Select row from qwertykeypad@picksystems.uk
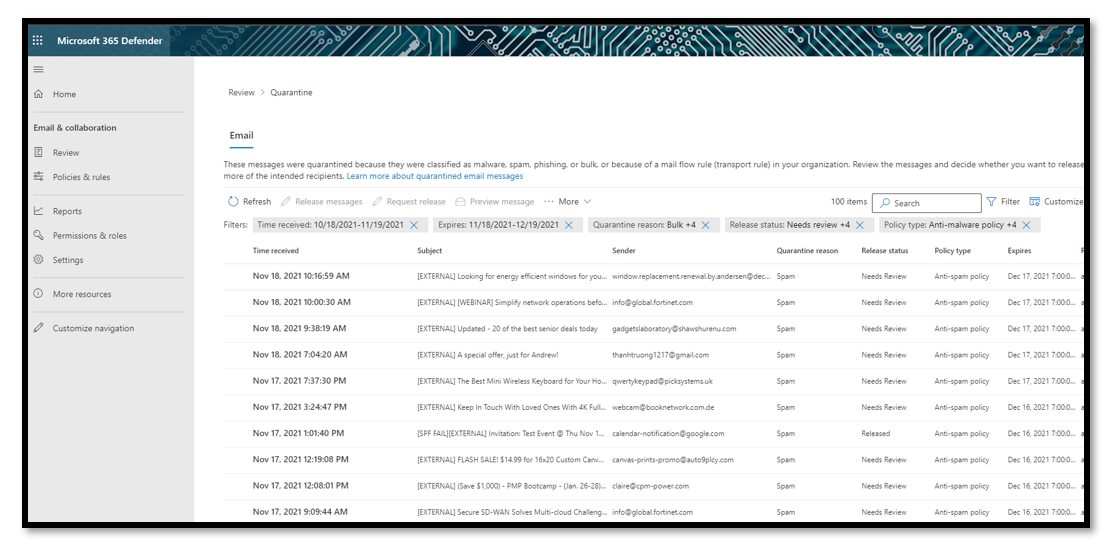The width and height of the screenshot is (1120, 558). (x=653, y=381)
